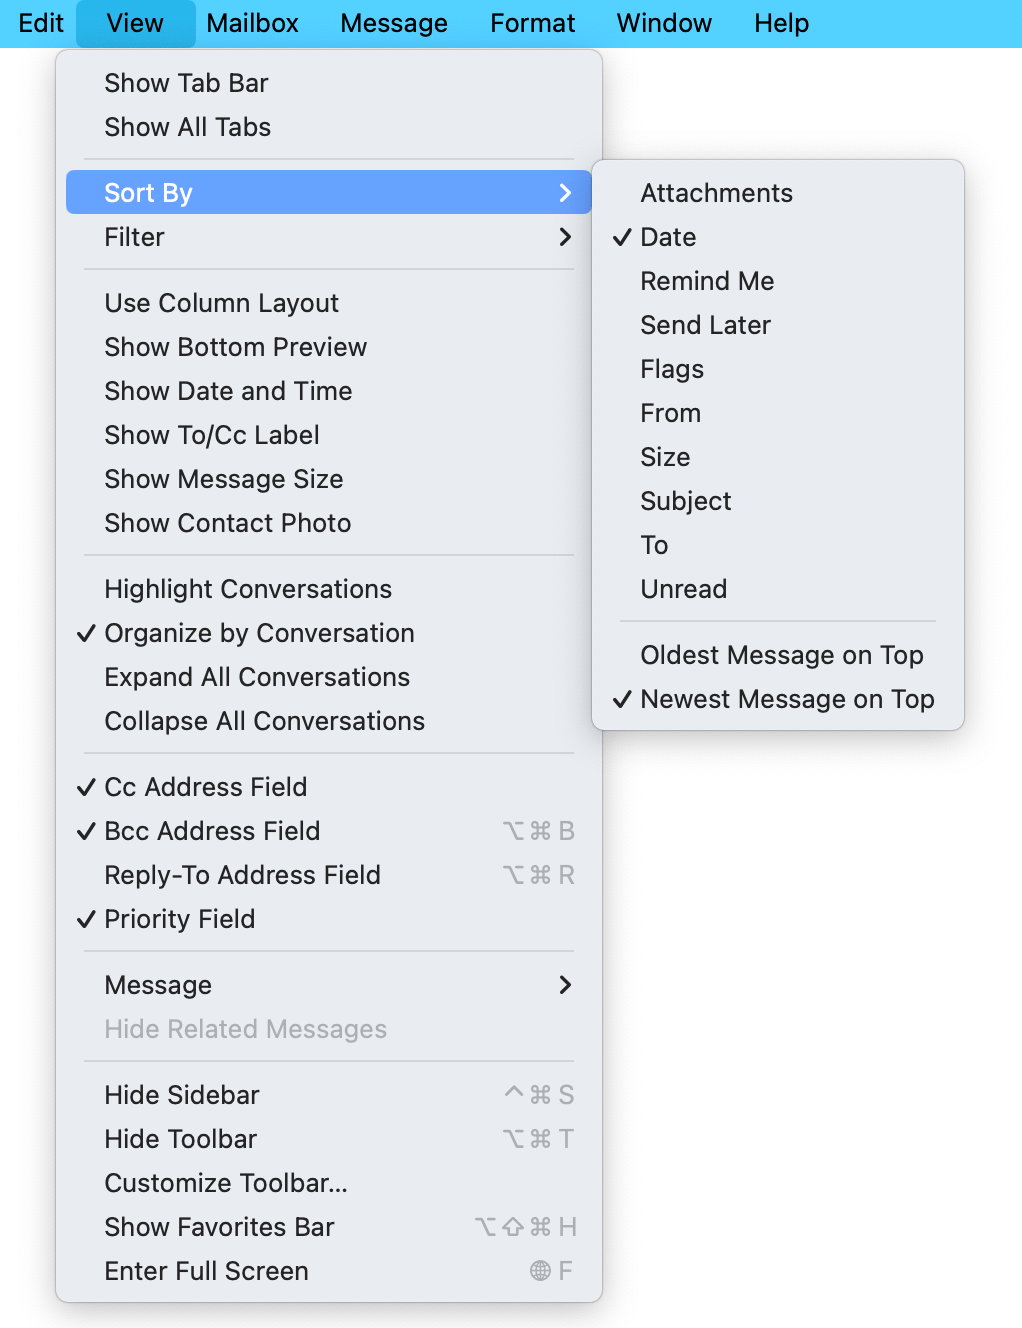Sort messages by Size
This screenshot has width=1022, height=1328.
coord(665,457)
